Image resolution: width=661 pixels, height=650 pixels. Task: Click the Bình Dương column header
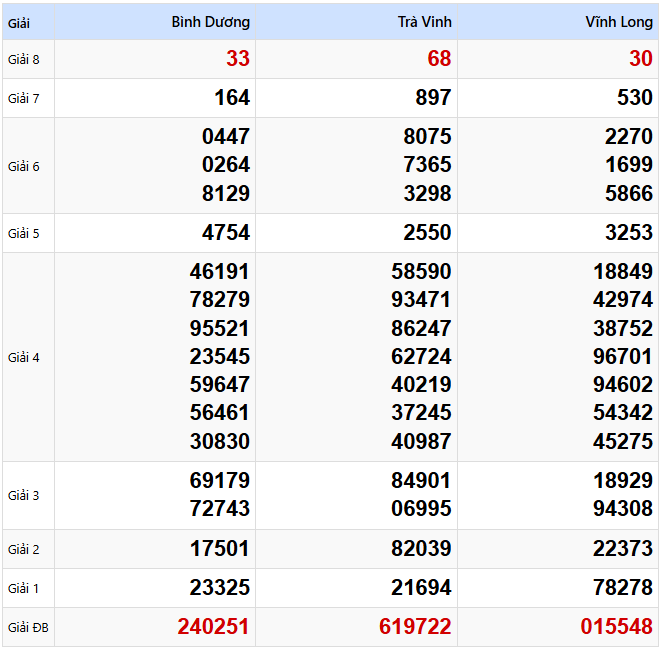[210, 21]
